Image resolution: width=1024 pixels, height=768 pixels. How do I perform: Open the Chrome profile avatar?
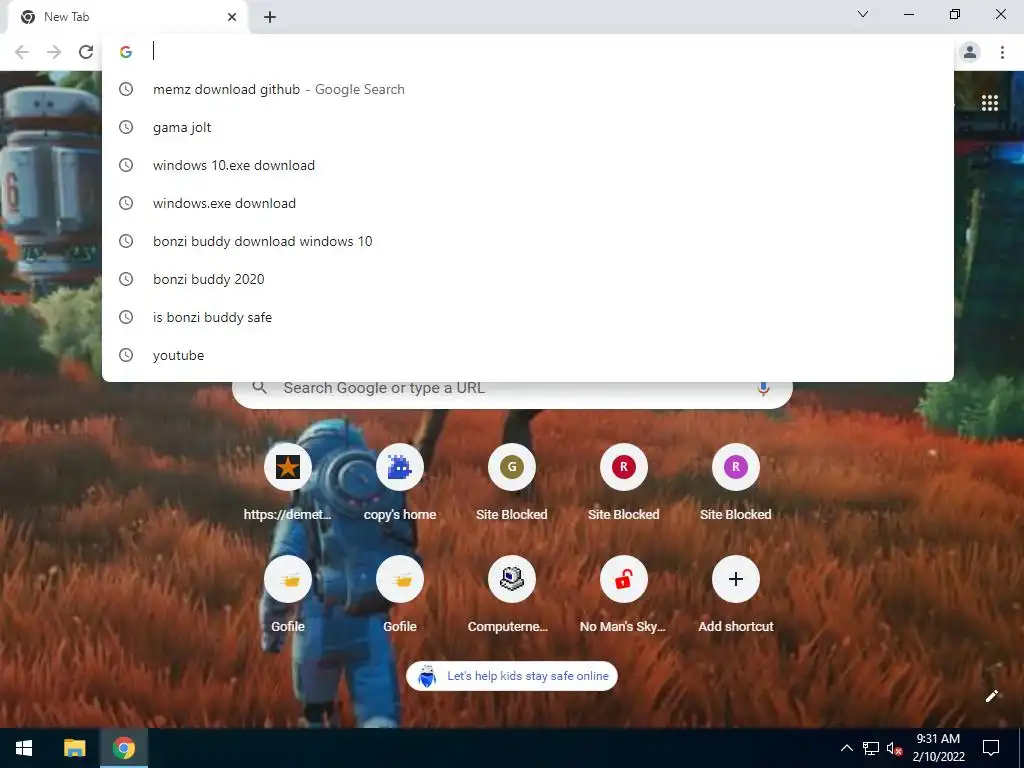click(x=970, y=52)
